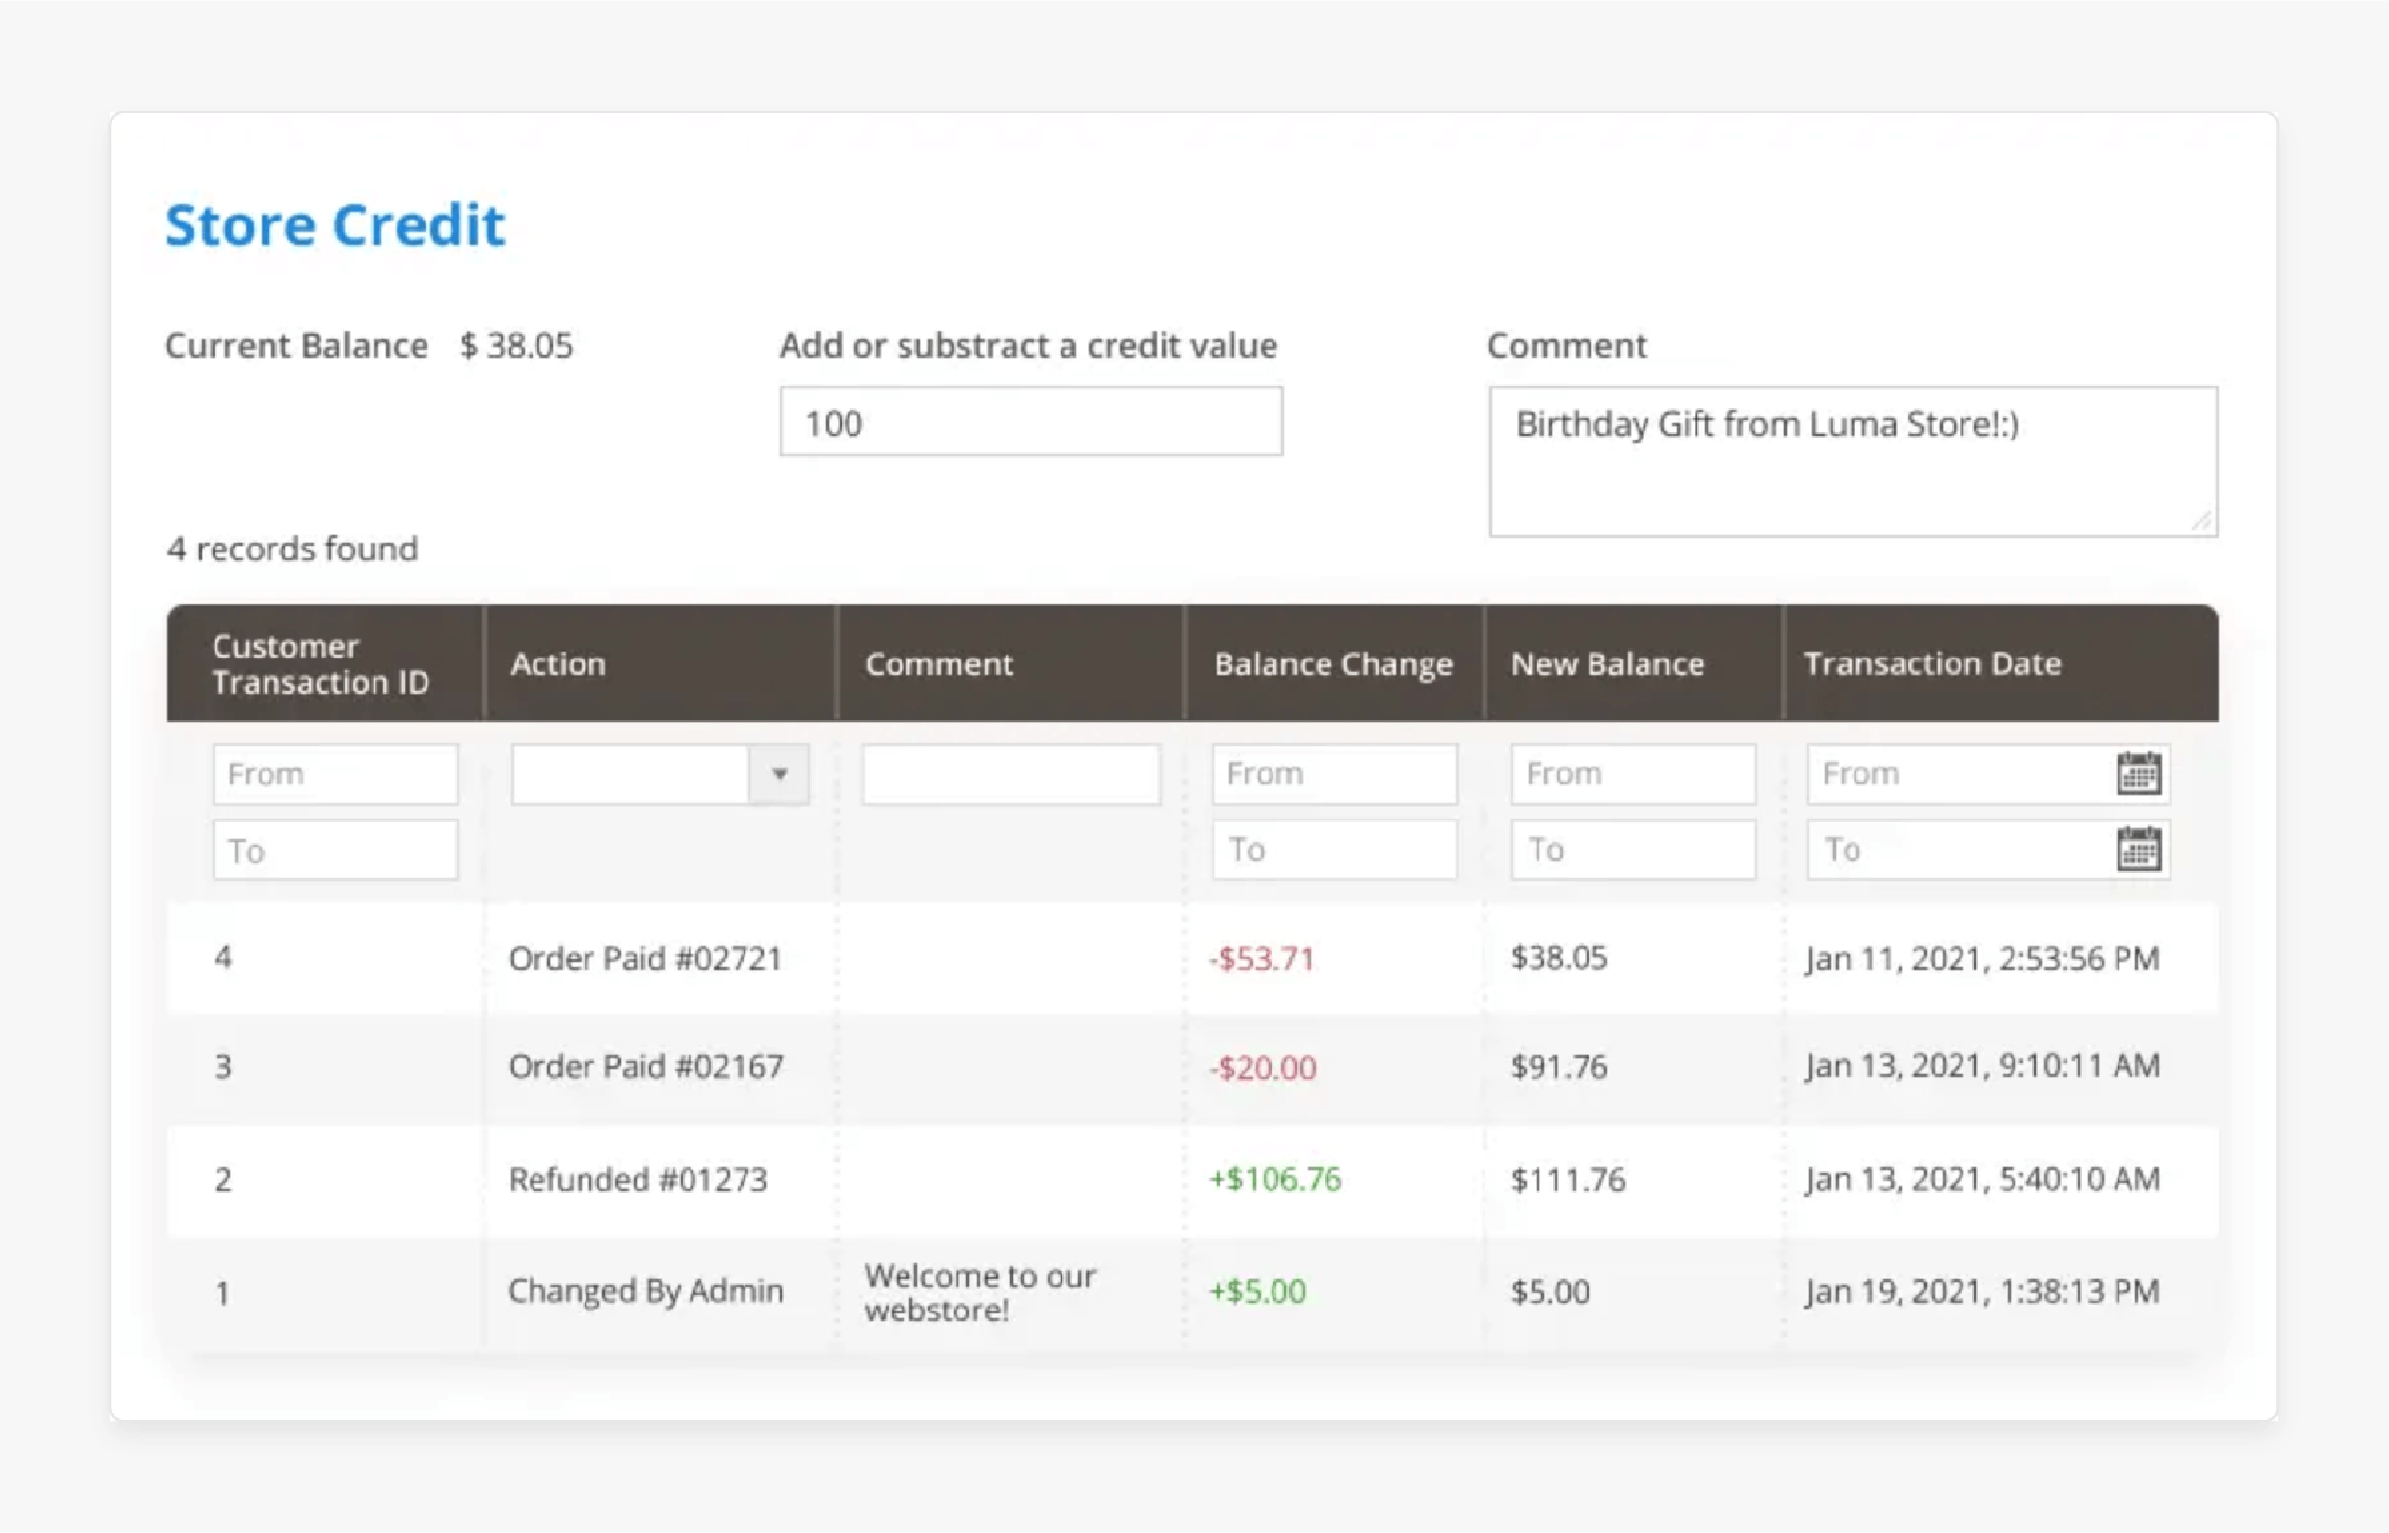Click date Jan 19, 2021, 1:38:13 PM
This screenshot has width=2389, height=1533.
click(1982, 1291)
